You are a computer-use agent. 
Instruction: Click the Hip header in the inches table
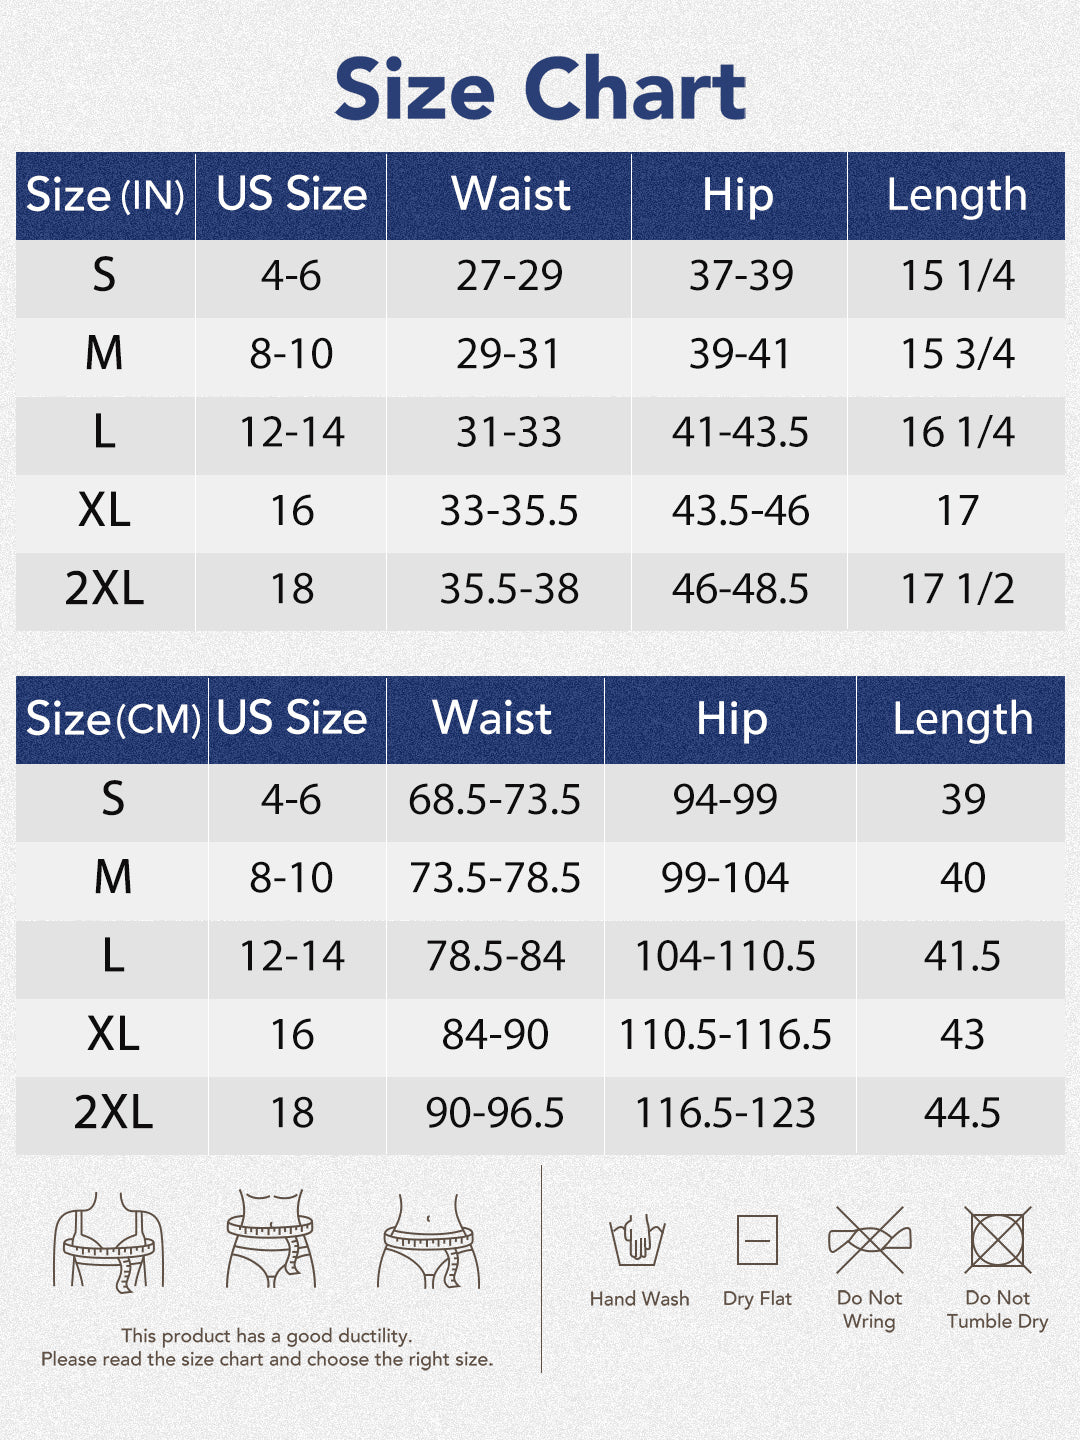(738, 195)
